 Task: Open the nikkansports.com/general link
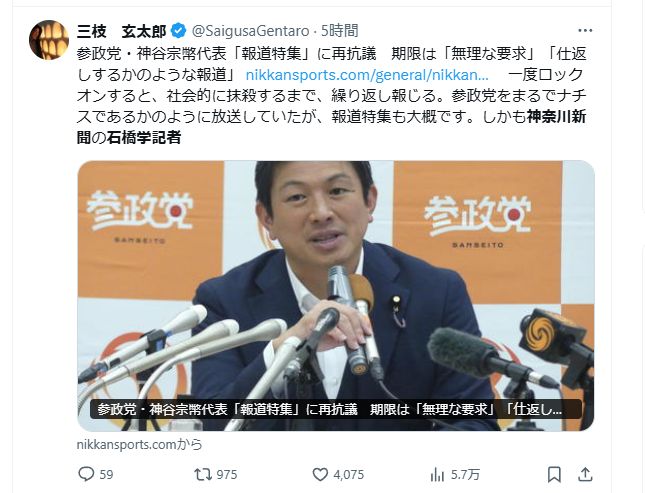367,75
